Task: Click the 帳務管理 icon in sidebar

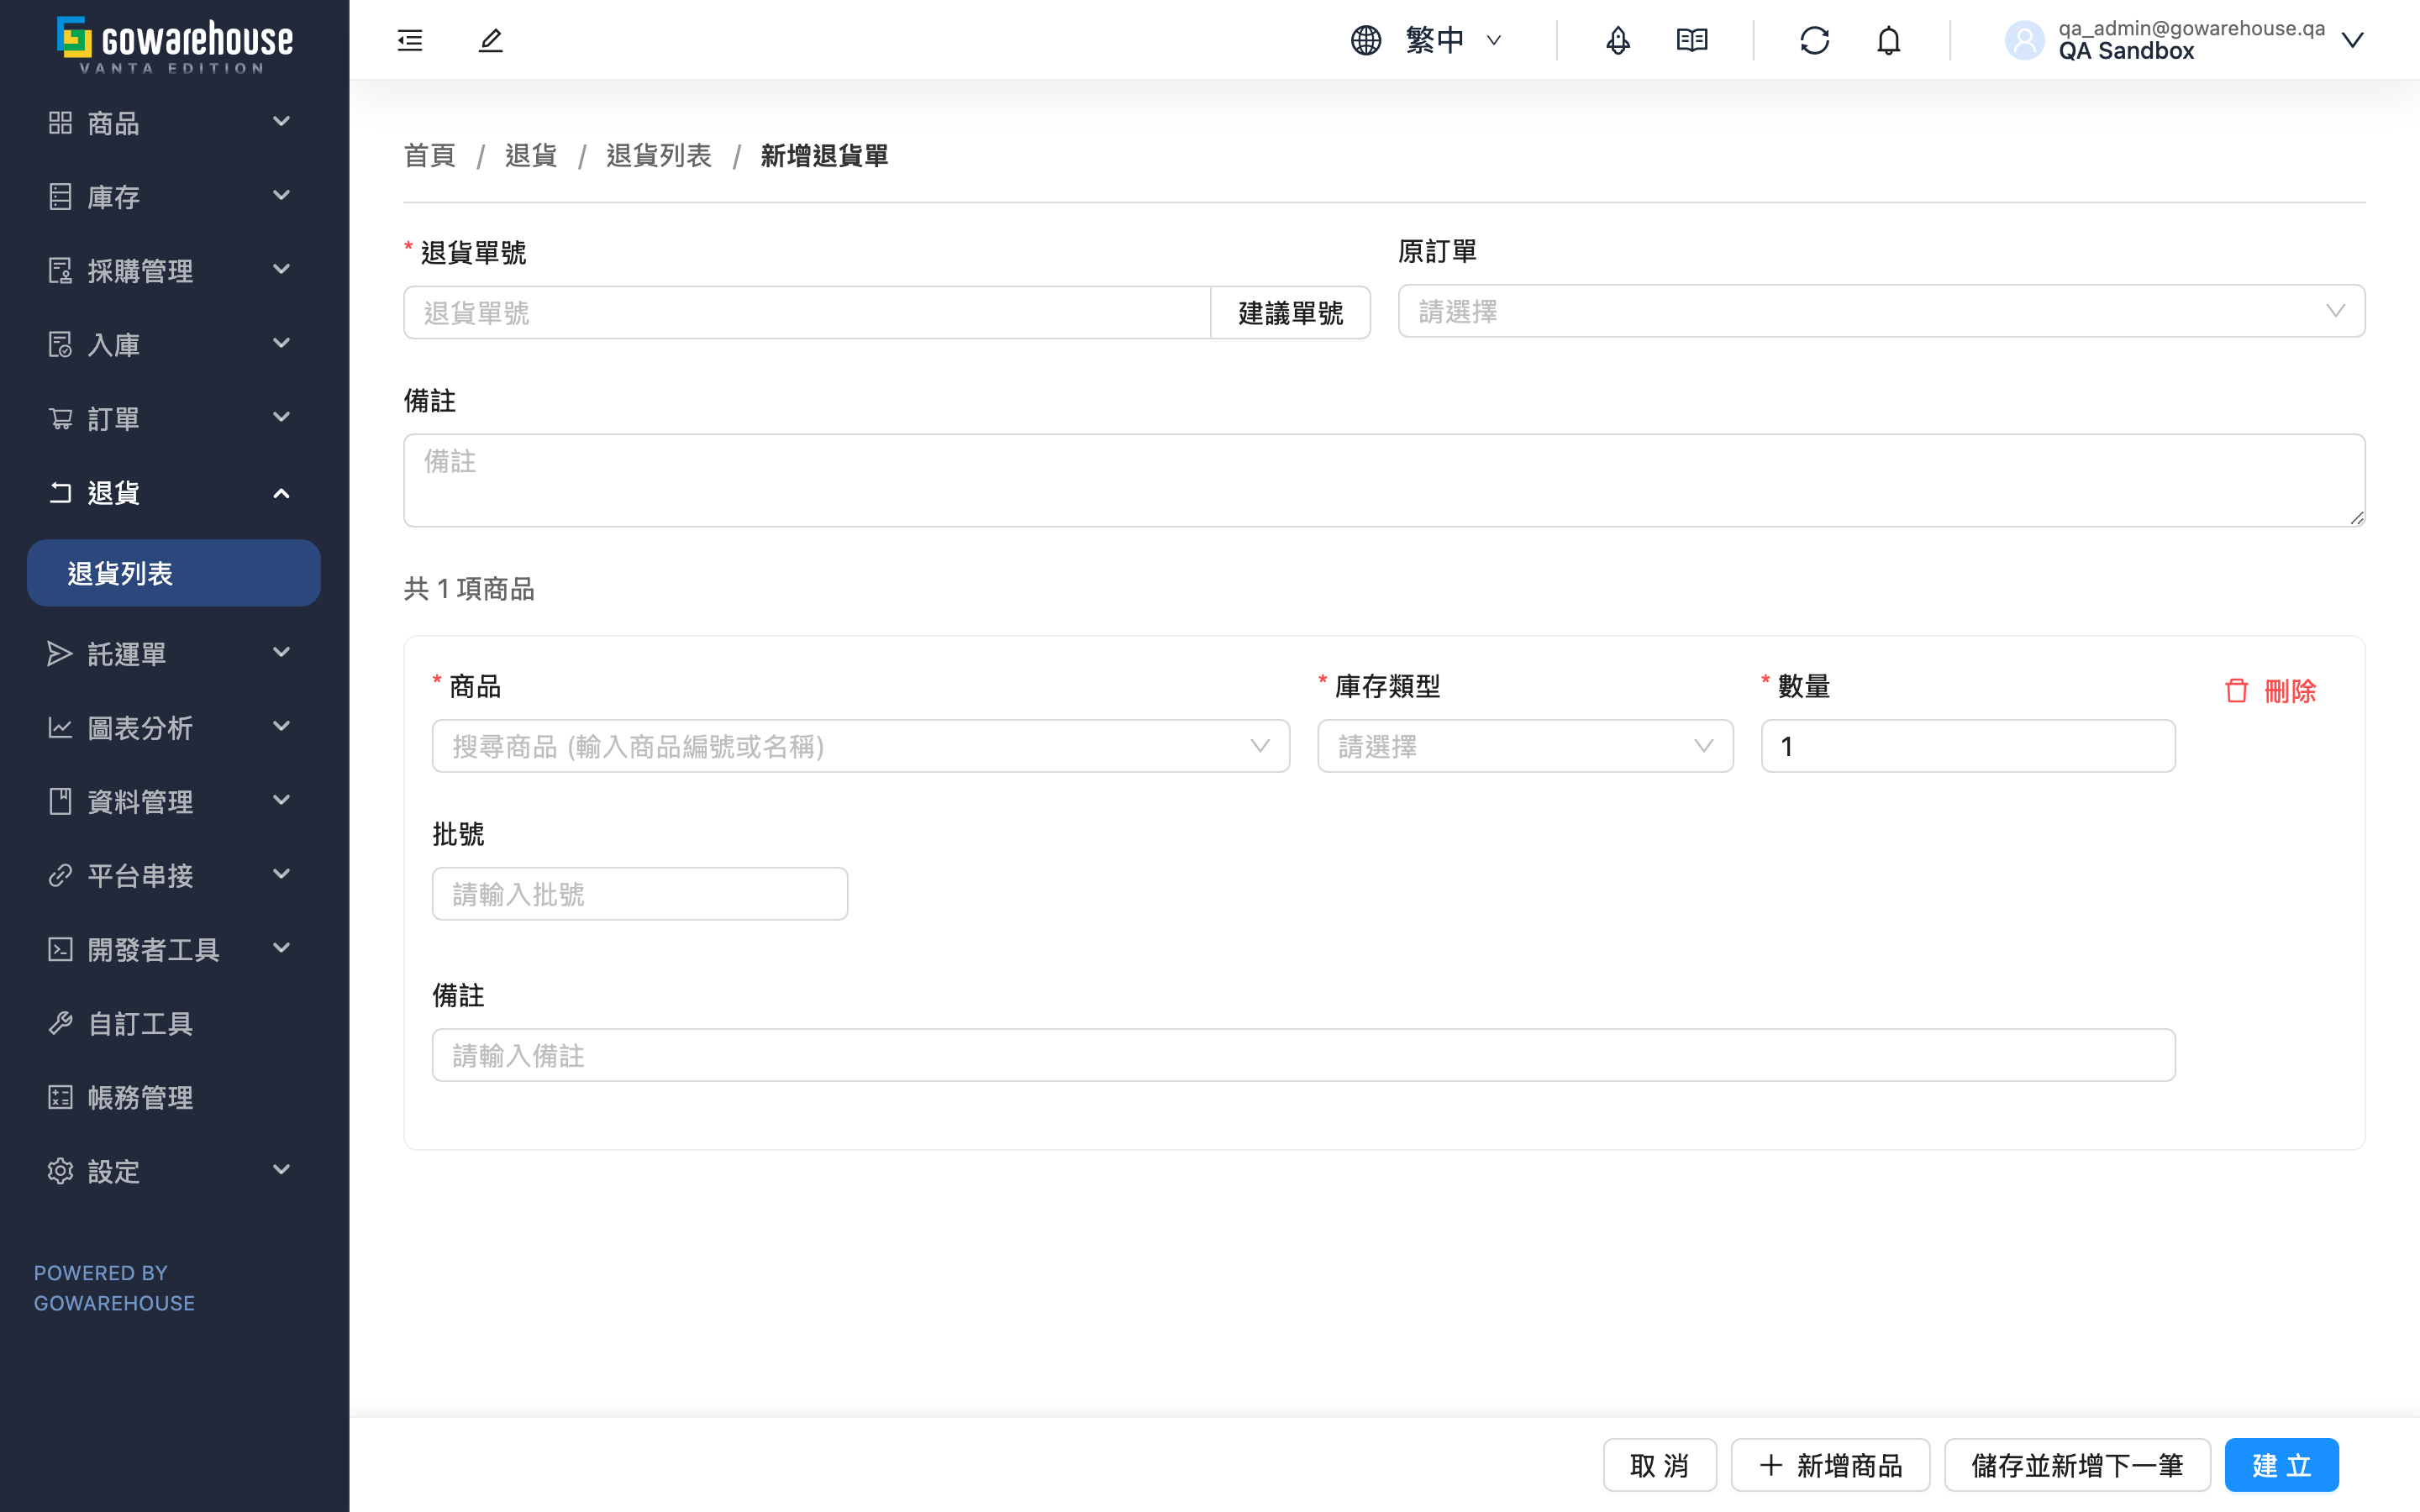Action: (x=60, y=1097)
